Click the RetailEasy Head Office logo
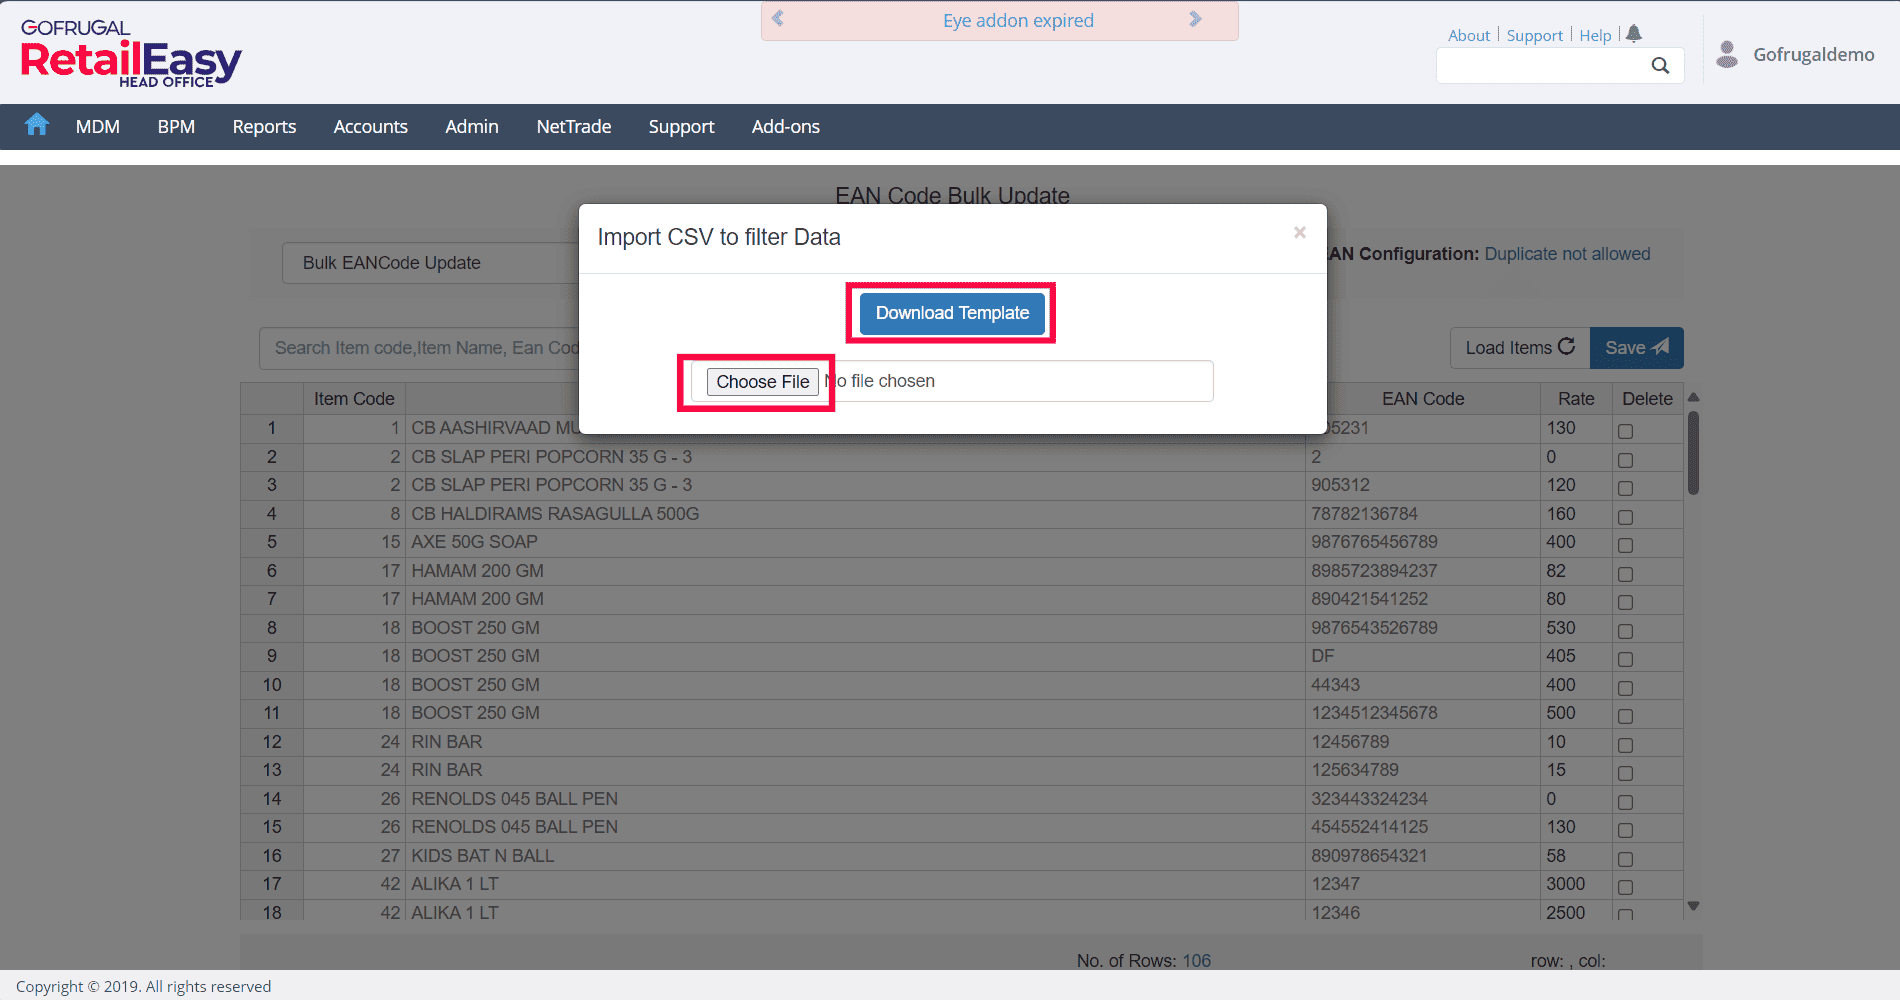The image size is (1900, 1000). 131,54
